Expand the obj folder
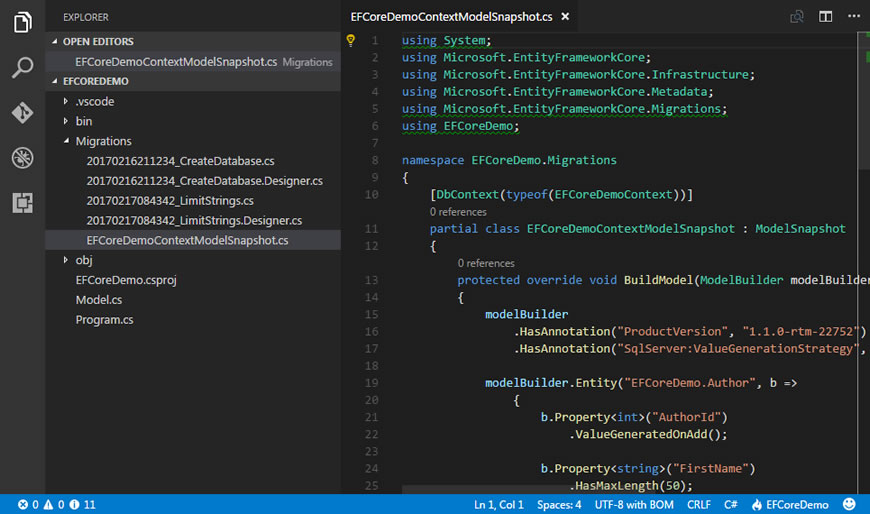Screen dimensions: 870x514 (84, 260)
